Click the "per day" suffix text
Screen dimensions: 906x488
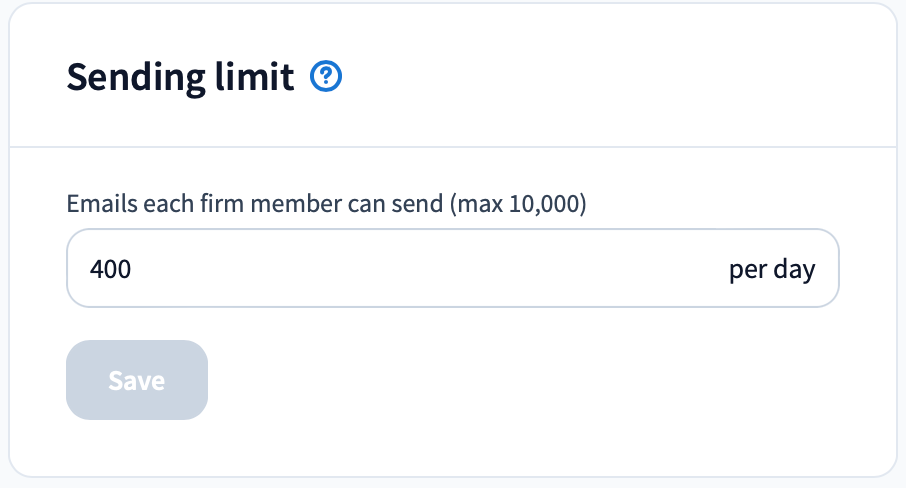[771, 269]
